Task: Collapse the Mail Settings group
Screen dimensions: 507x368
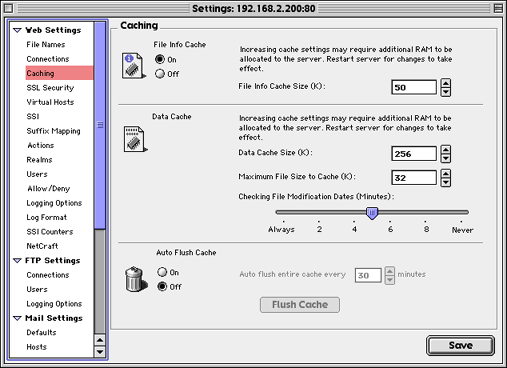Action: (x=17, y=318)
